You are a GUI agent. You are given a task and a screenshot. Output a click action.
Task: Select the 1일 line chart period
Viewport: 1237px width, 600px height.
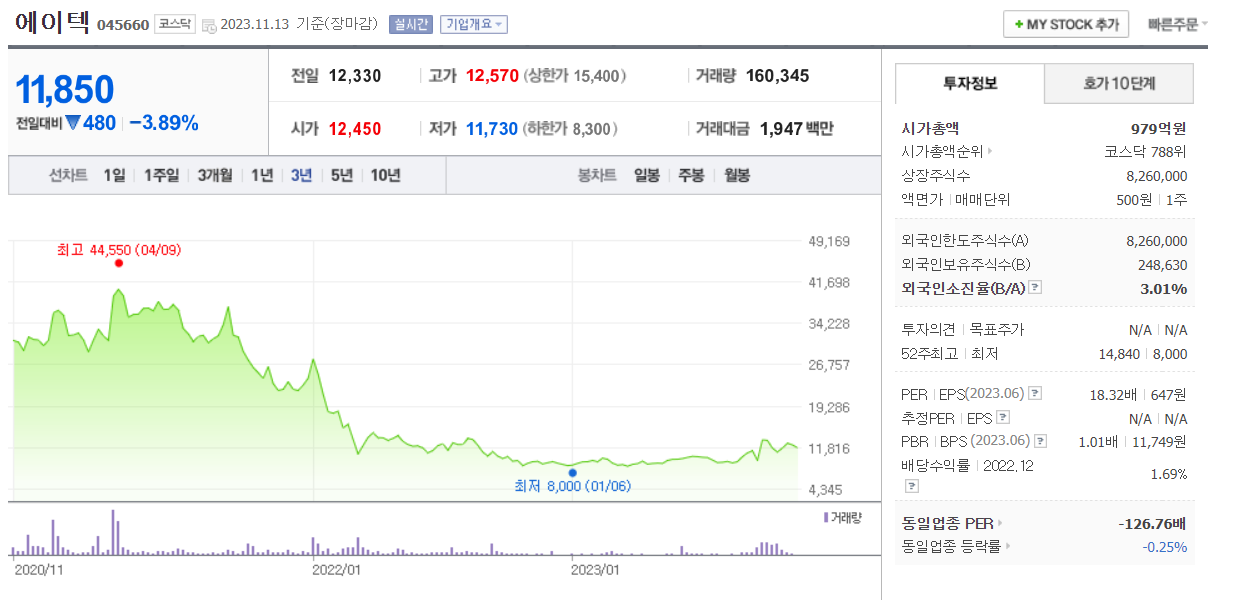[x=114, y=175]
